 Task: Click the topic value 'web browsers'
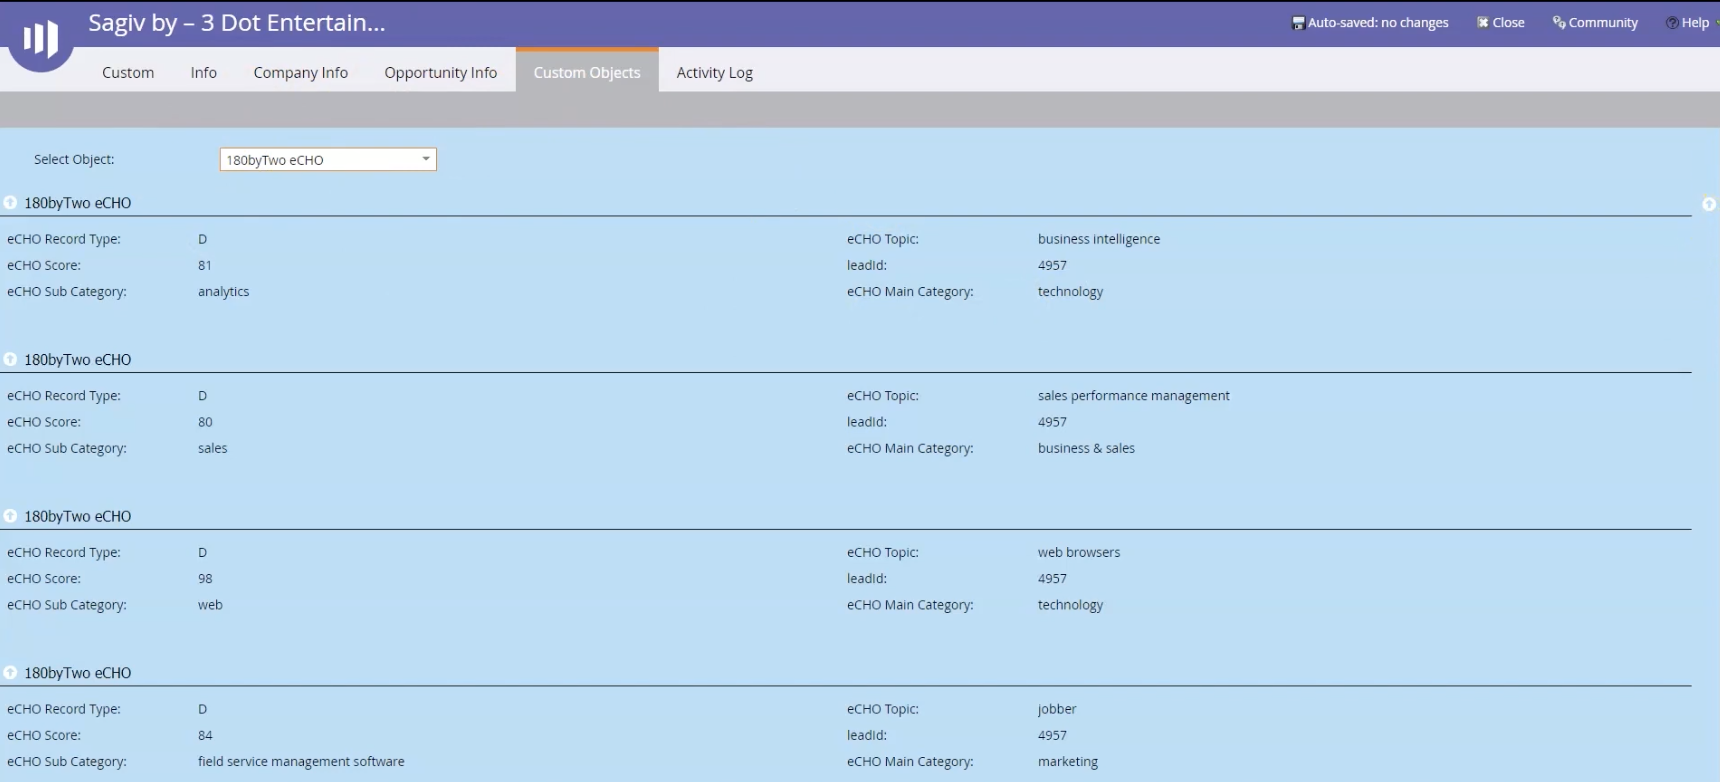pos(1079,552)
